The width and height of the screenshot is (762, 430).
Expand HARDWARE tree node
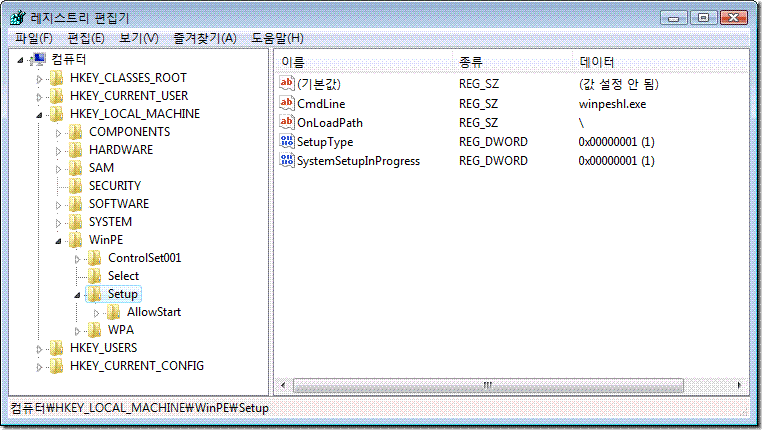(58, 151)
